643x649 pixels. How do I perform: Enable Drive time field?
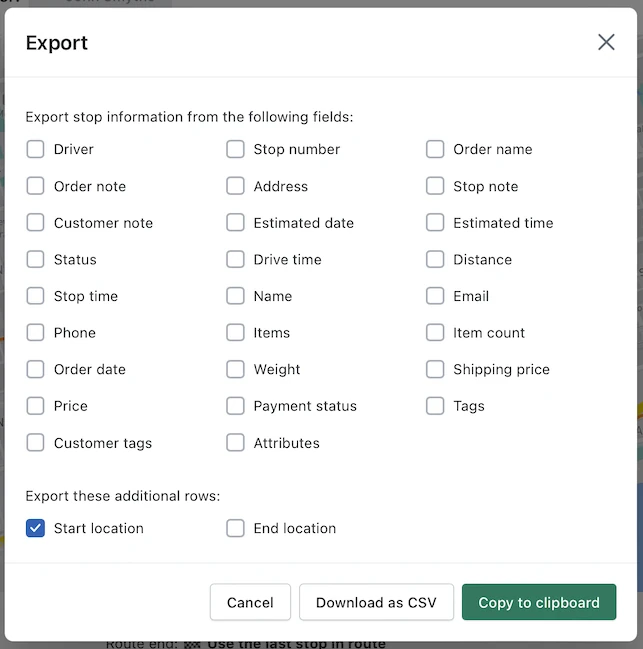[x=235, y=260]
